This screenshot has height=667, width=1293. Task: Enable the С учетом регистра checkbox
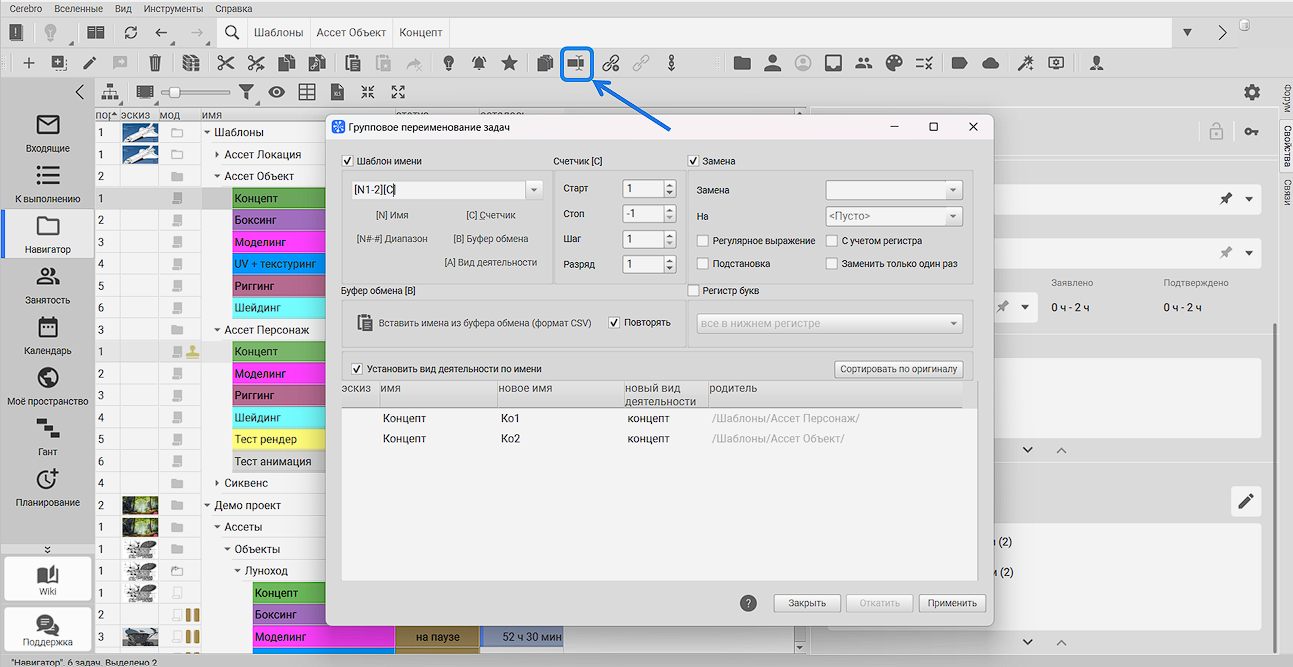point(832,241)
